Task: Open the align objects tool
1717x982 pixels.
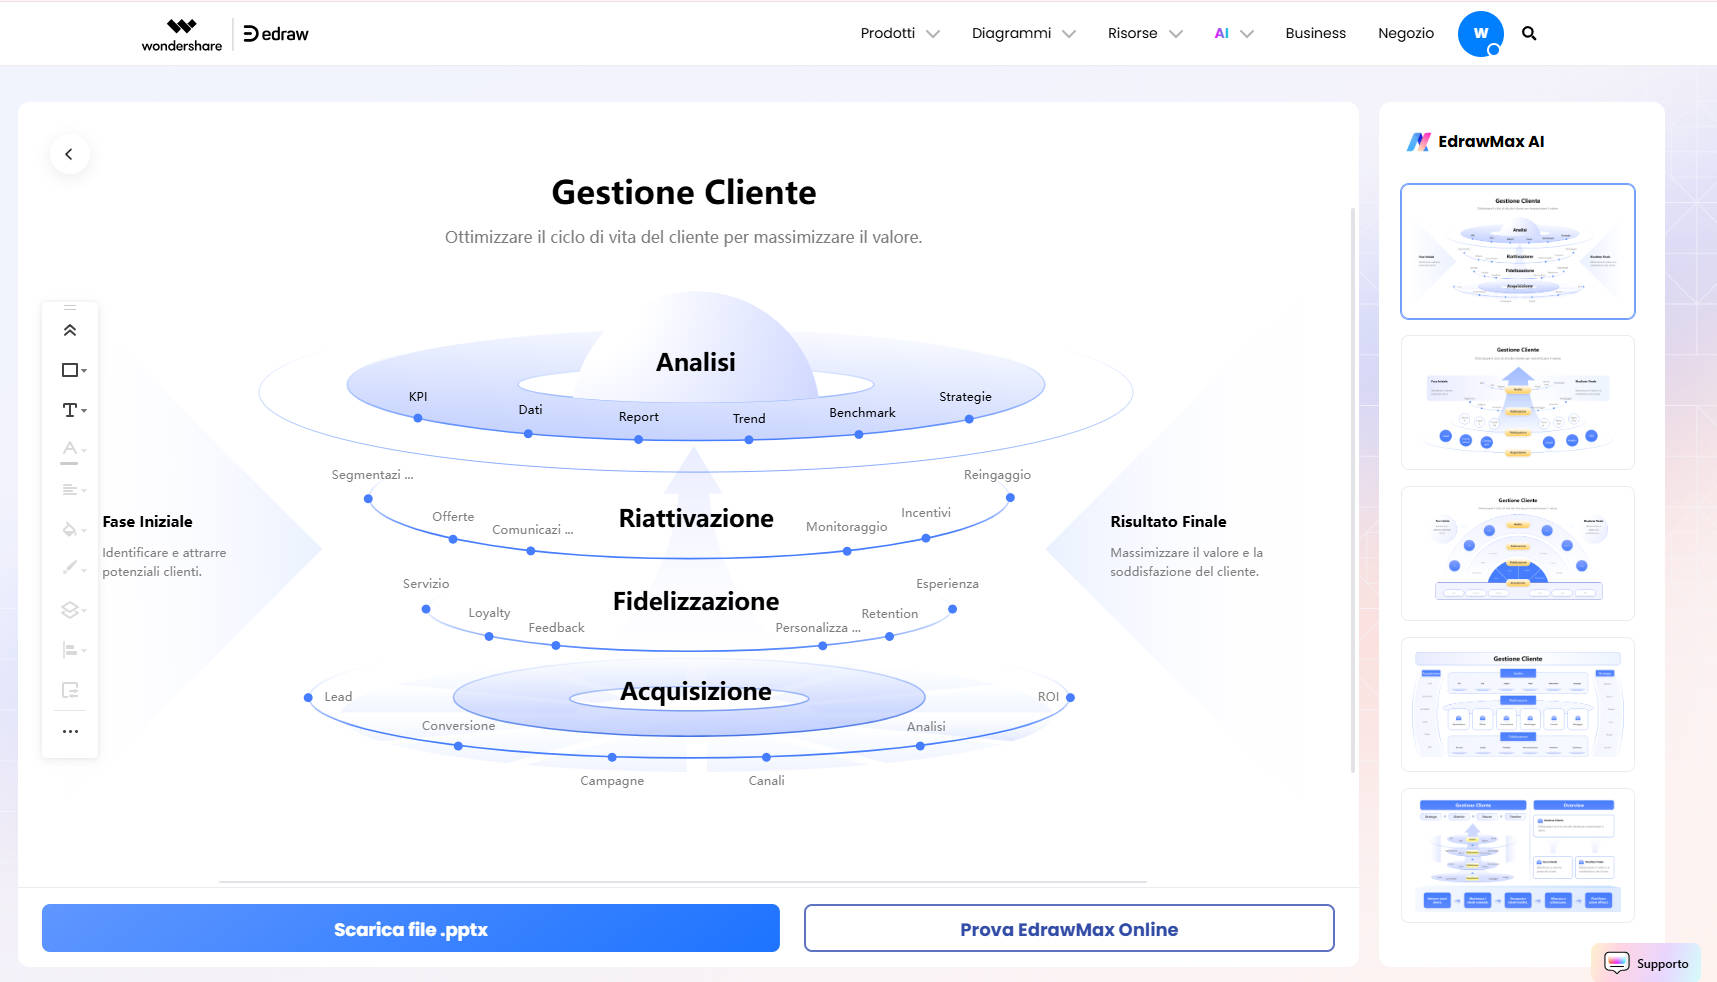Action: (74, 650)
